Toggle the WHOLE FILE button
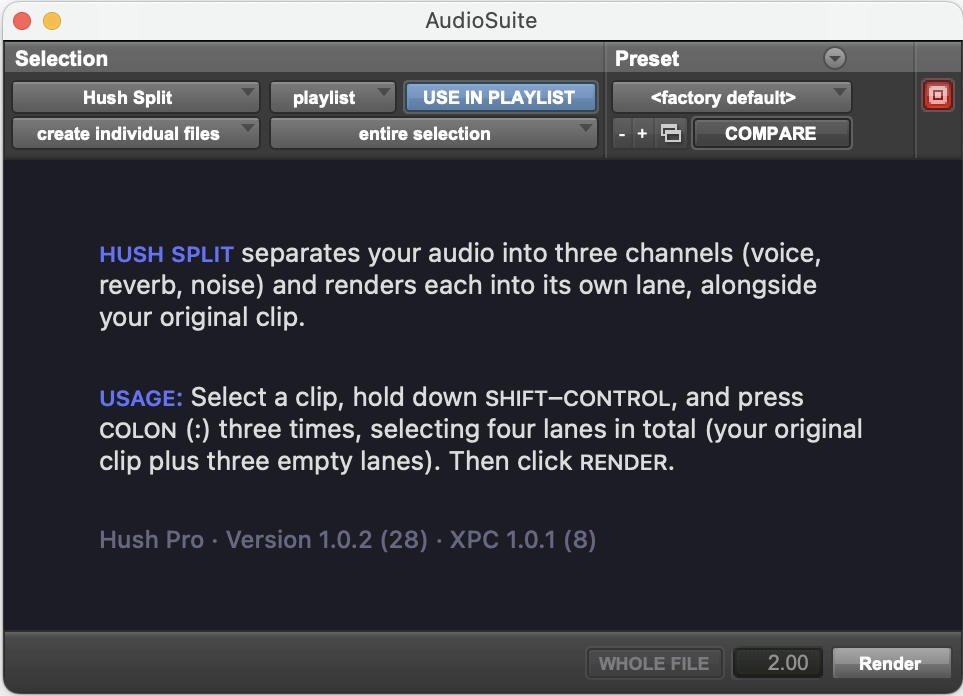The height and width of the screenshot is (696, 963). tap(654, 663)
